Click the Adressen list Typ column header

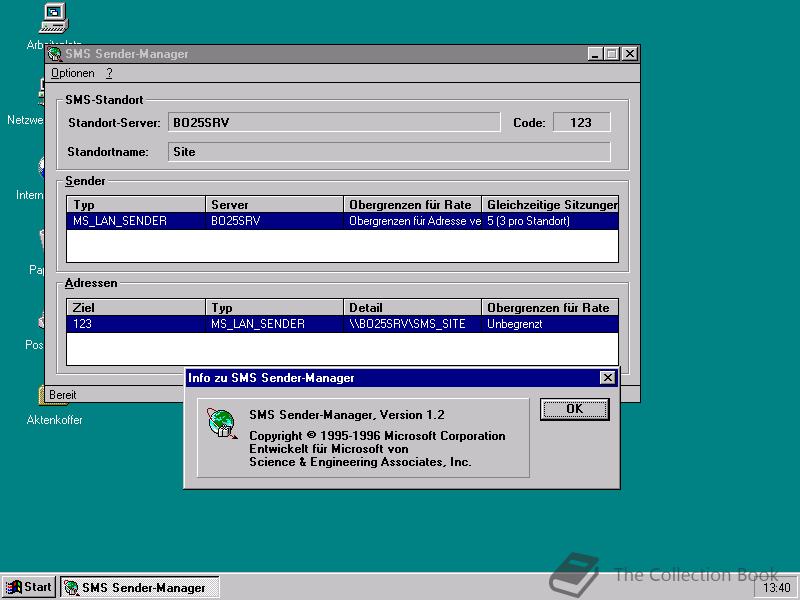coord(274,308)
